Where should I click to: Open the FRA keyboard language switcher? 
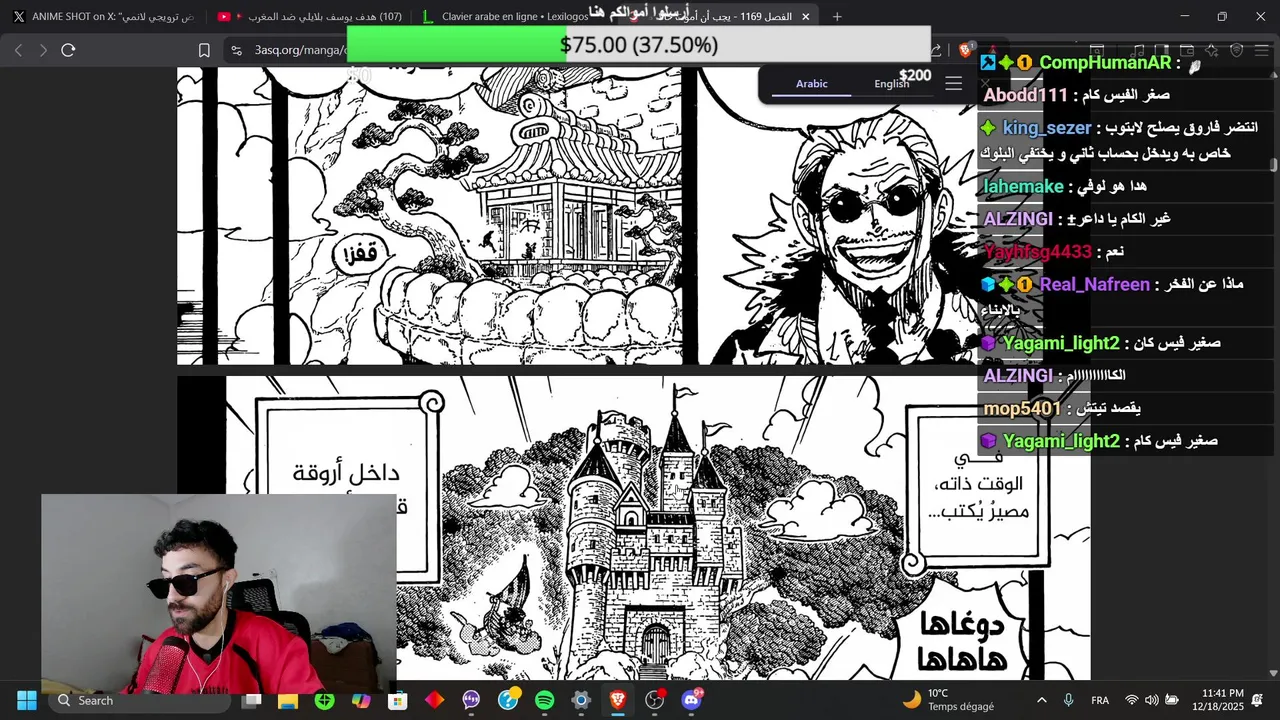(x=1100, y=700)
